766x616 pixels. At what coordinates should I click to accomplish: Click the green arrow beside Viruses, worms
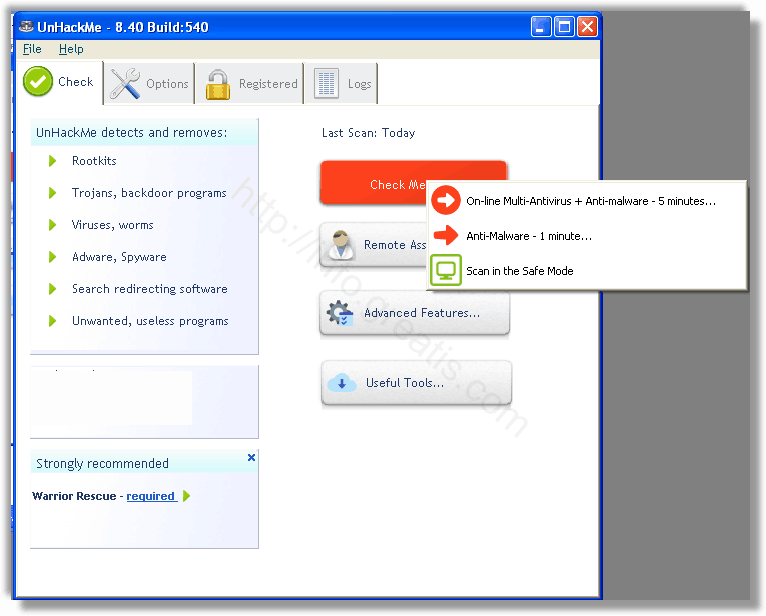tap(53, 225)
